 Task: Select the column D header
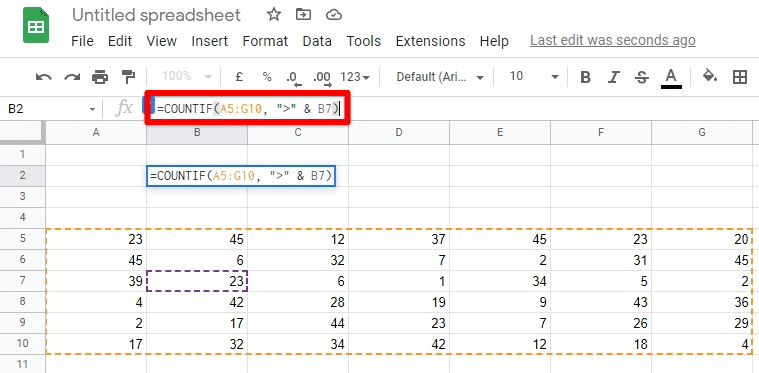[x=399, y=132]
